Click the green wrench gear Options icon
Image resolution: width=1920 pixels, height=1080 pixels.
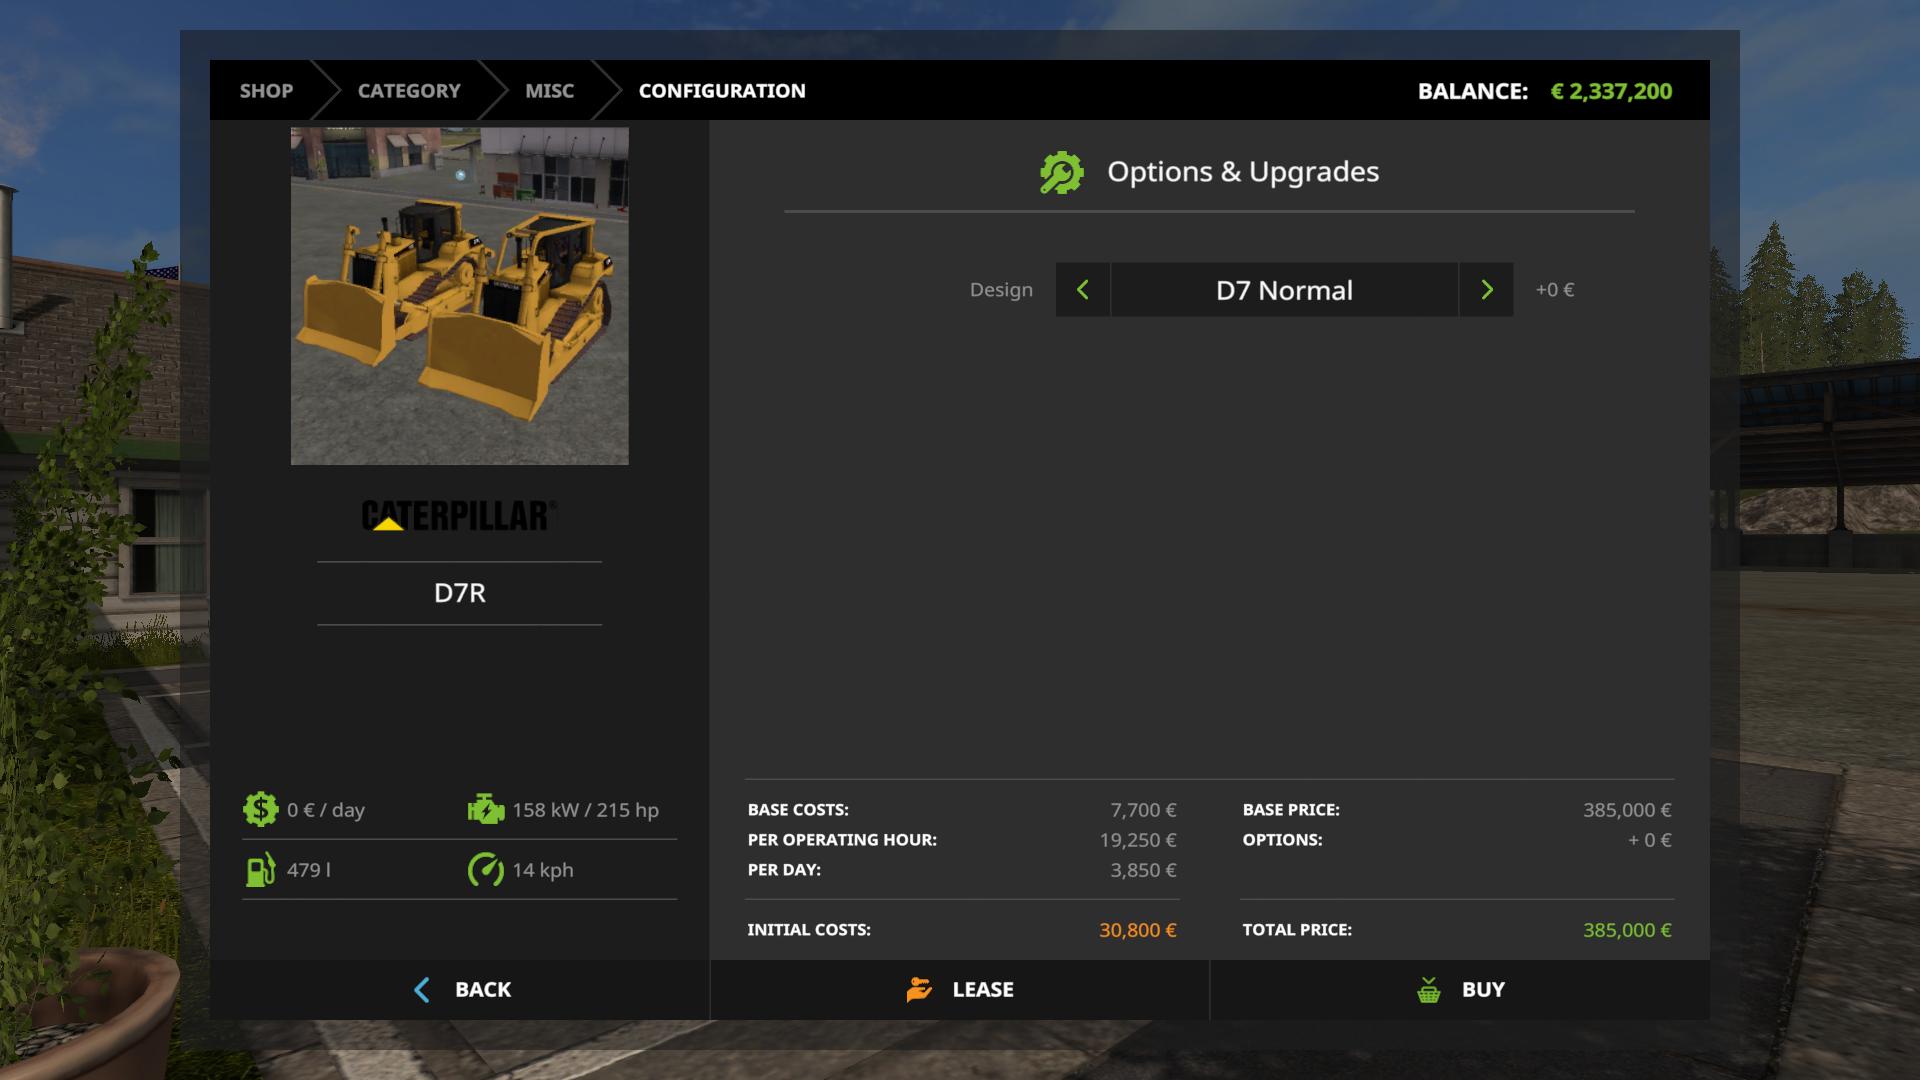click(x=1061, y=172)
